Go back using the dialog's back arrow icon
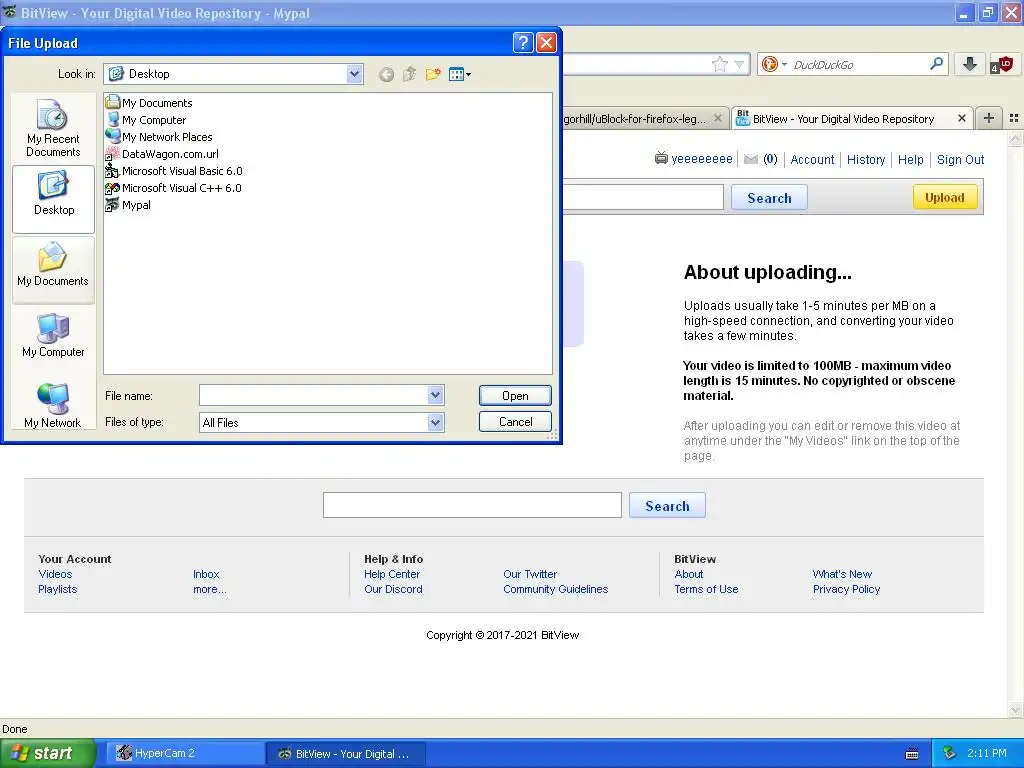The image size is (1024, 768). point(386,74)
